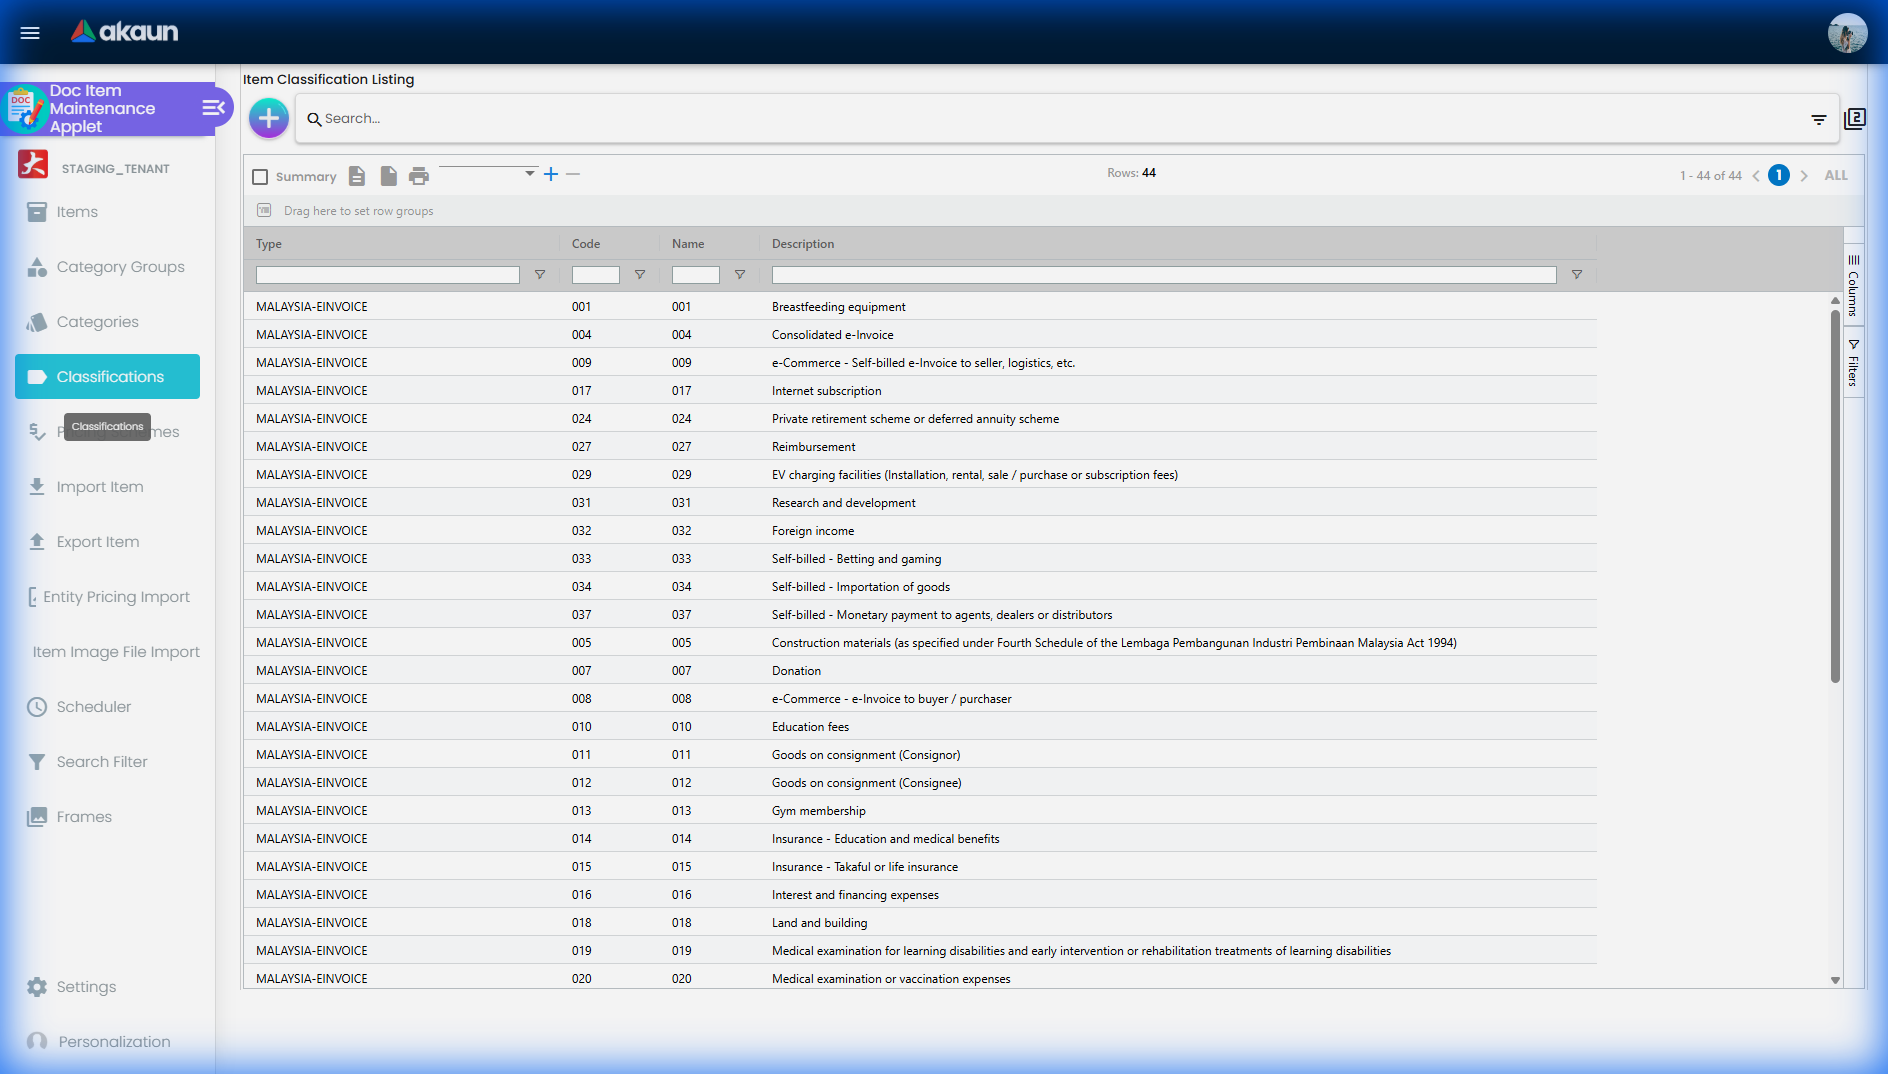Open advanced search filter icon in search bar
This screenshot has width=1888, height=1074.
point(1818,119)
